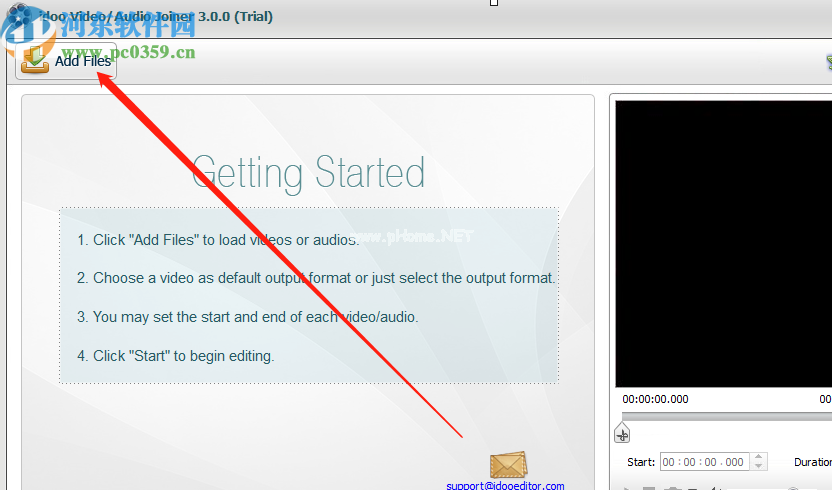
Task: Click the speaker volume icon beside the snapshot icon
Action: (x=714, y=488)
